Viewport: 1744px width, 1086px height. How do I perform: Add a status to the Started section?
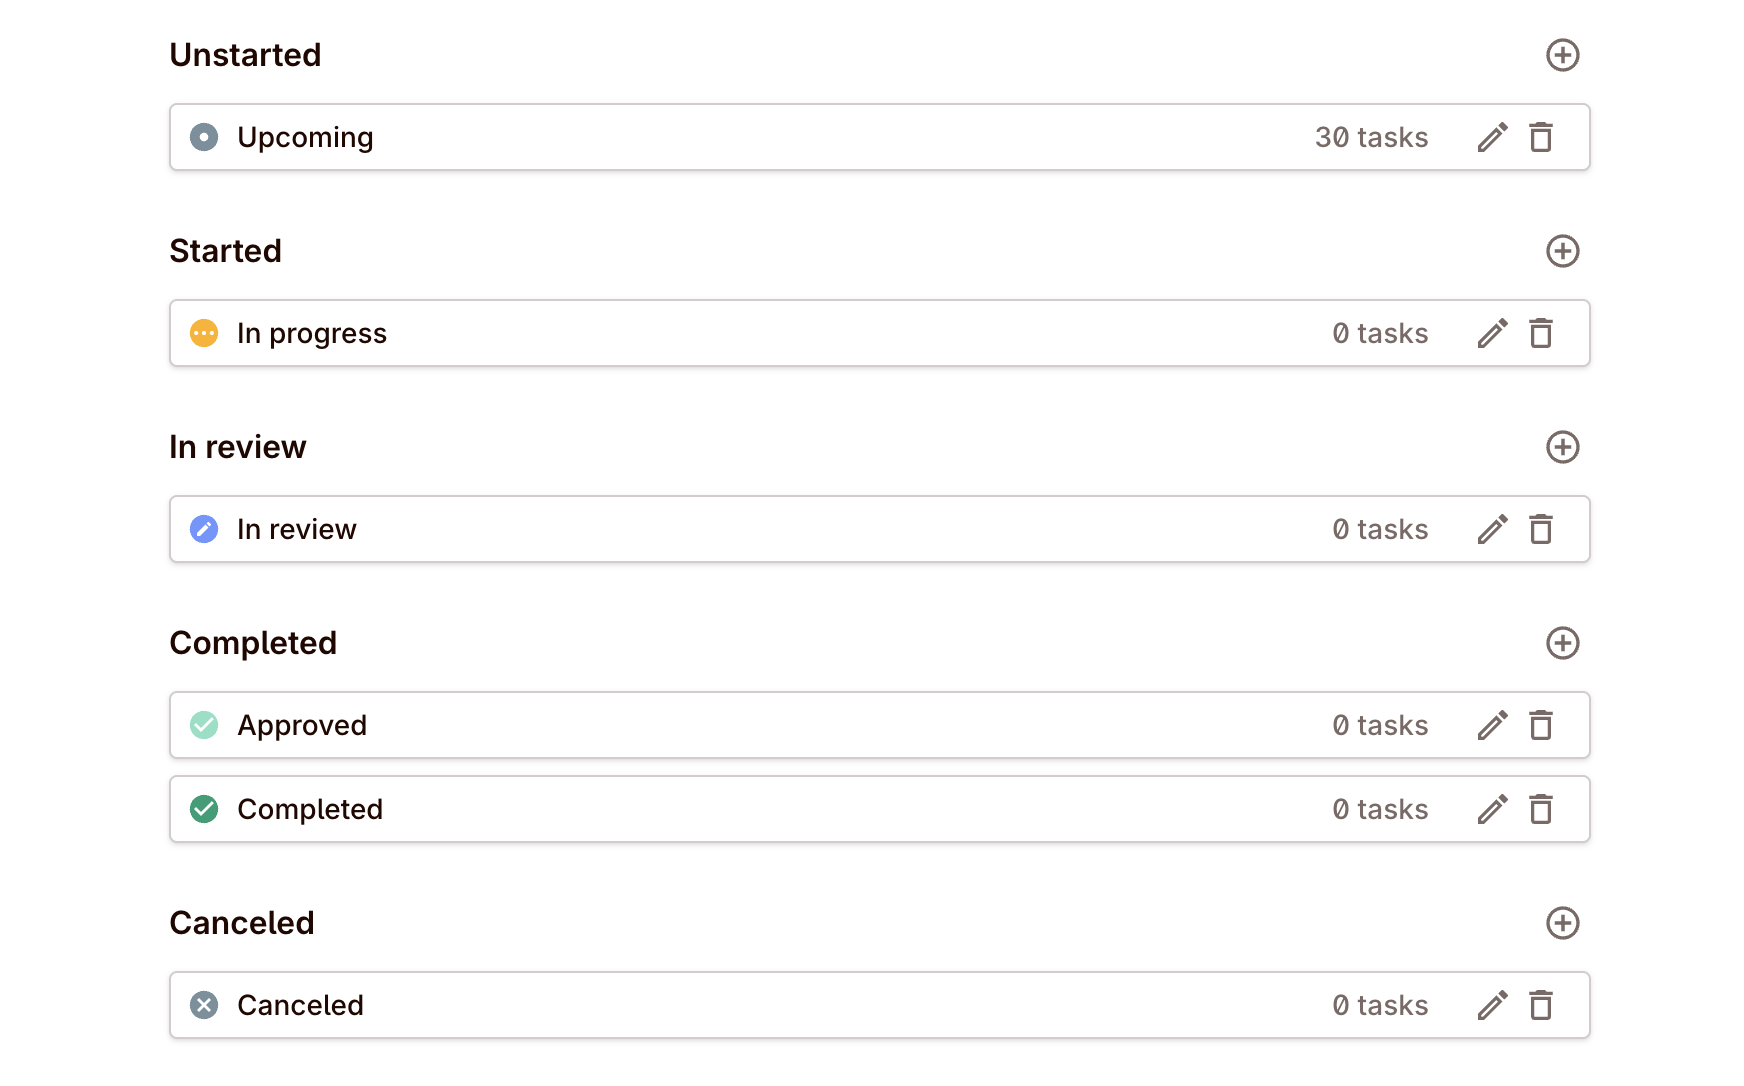[1563, 251]
